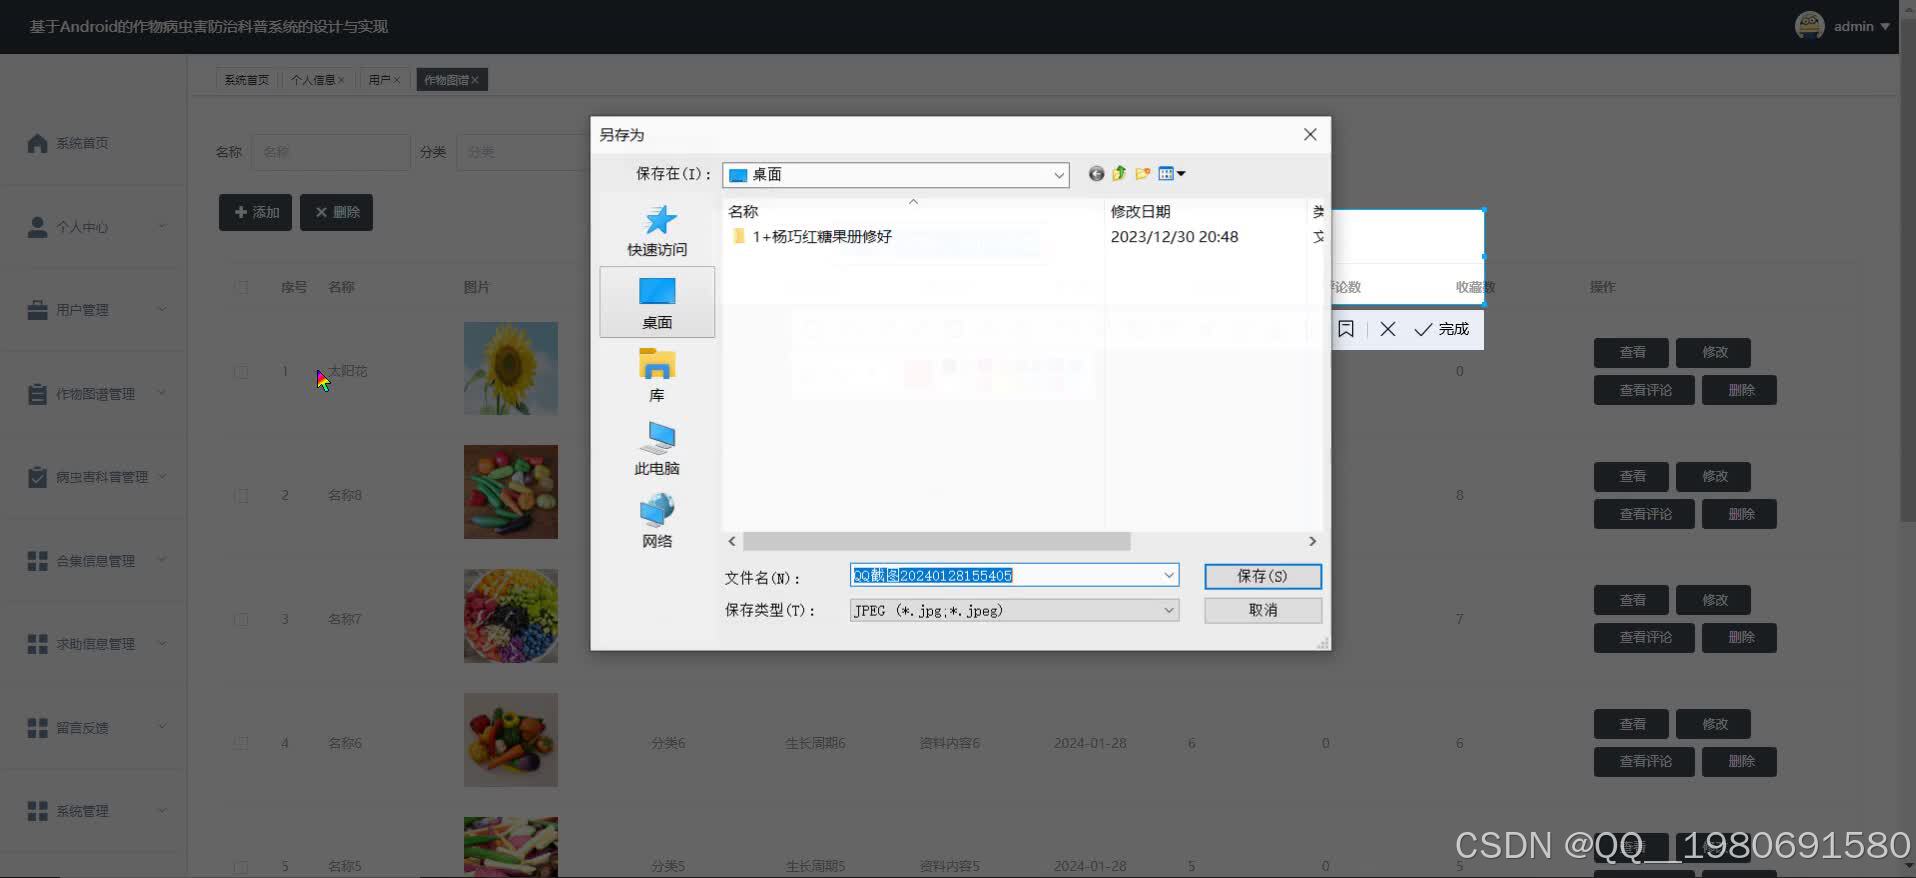Click the 取消 button in dialog
The width and height of the screenshot is (1916, 878).
coord(1263,610)
